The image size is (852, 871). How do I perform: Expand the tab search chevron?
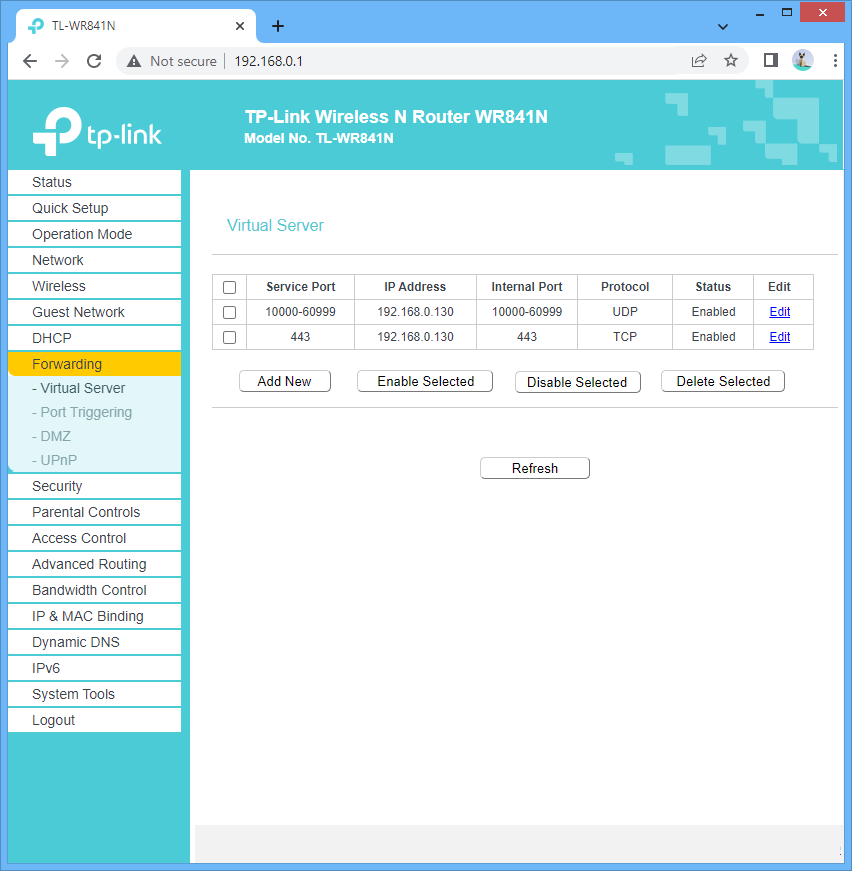[x=723, y=27]
